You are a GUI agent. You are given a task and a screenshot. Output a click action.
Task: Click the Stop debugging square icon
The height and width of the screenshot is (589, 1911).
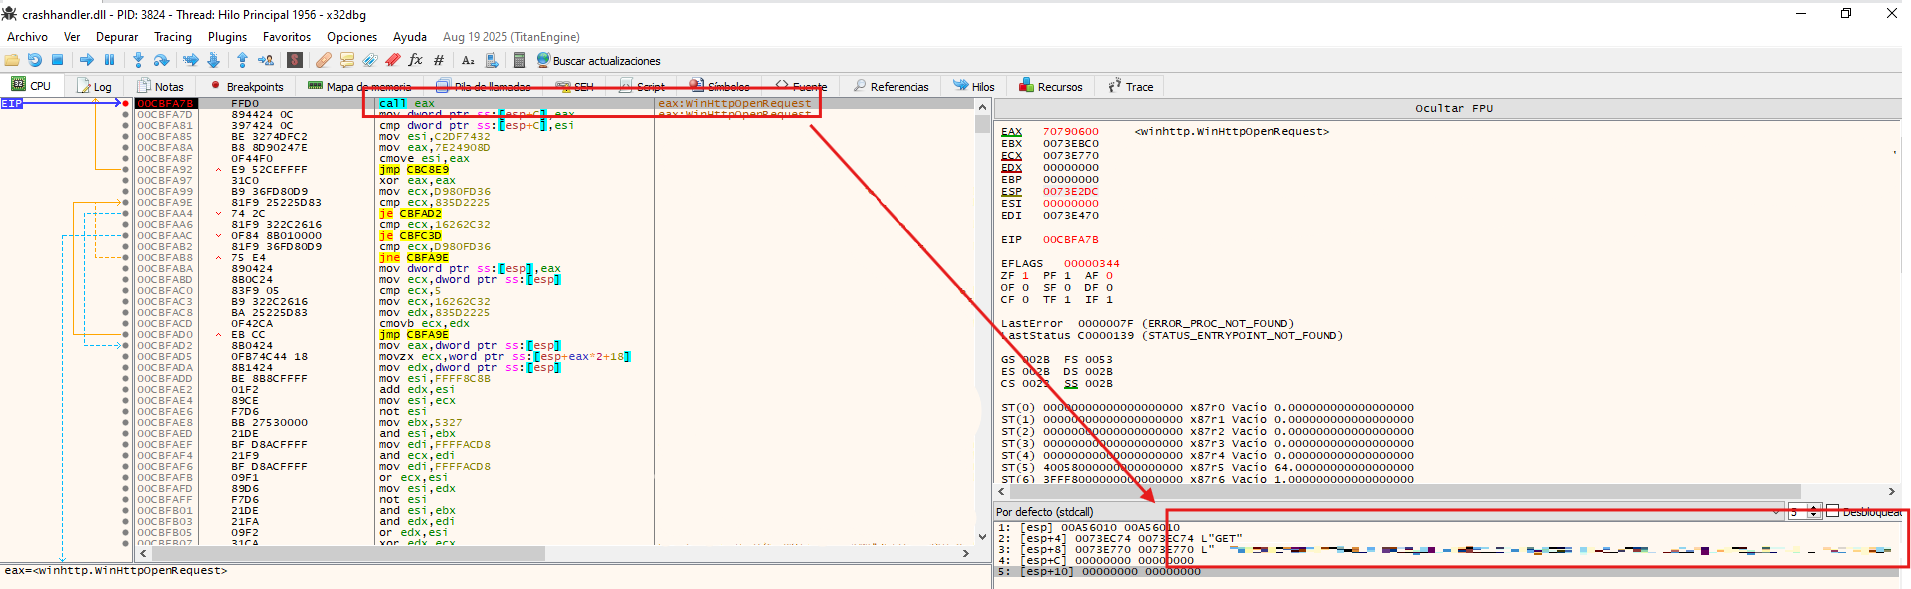57,60
